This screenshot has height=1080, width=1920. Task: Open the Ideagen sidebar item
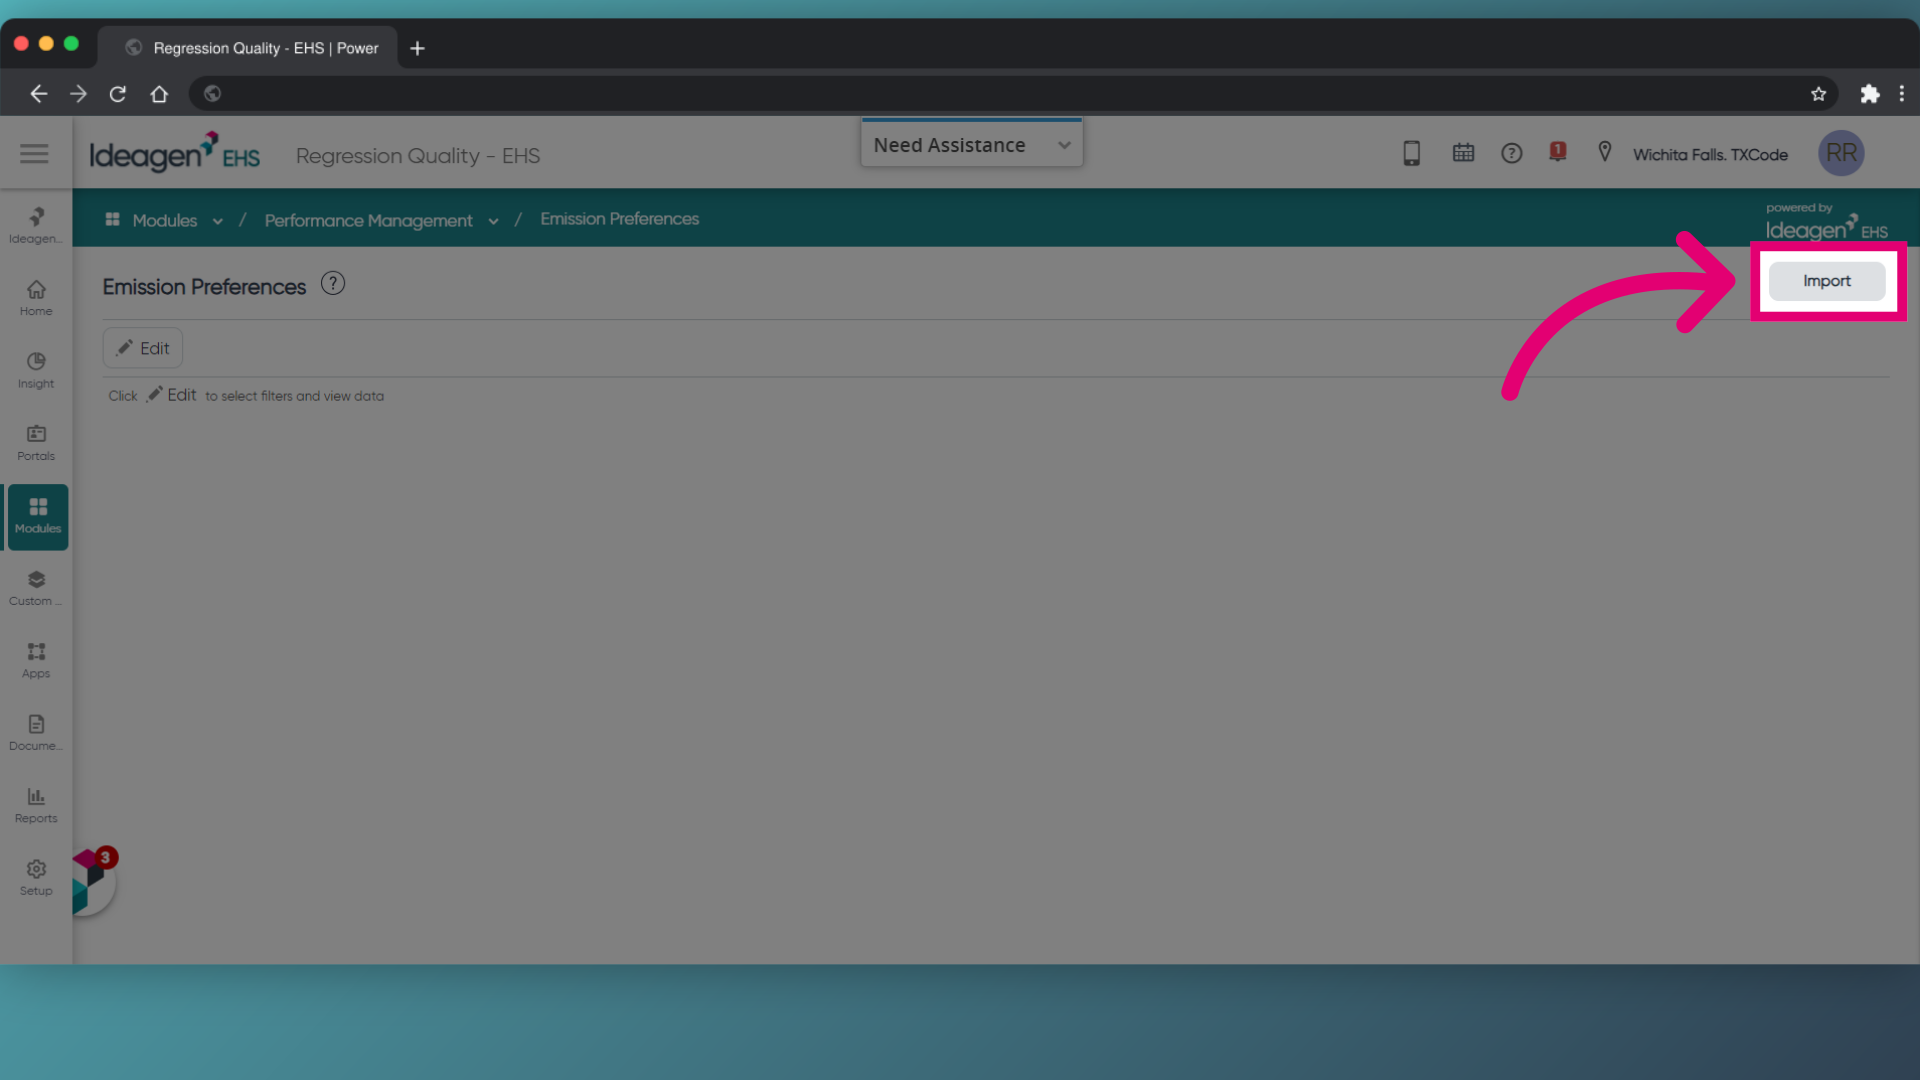tap(36, 225)
